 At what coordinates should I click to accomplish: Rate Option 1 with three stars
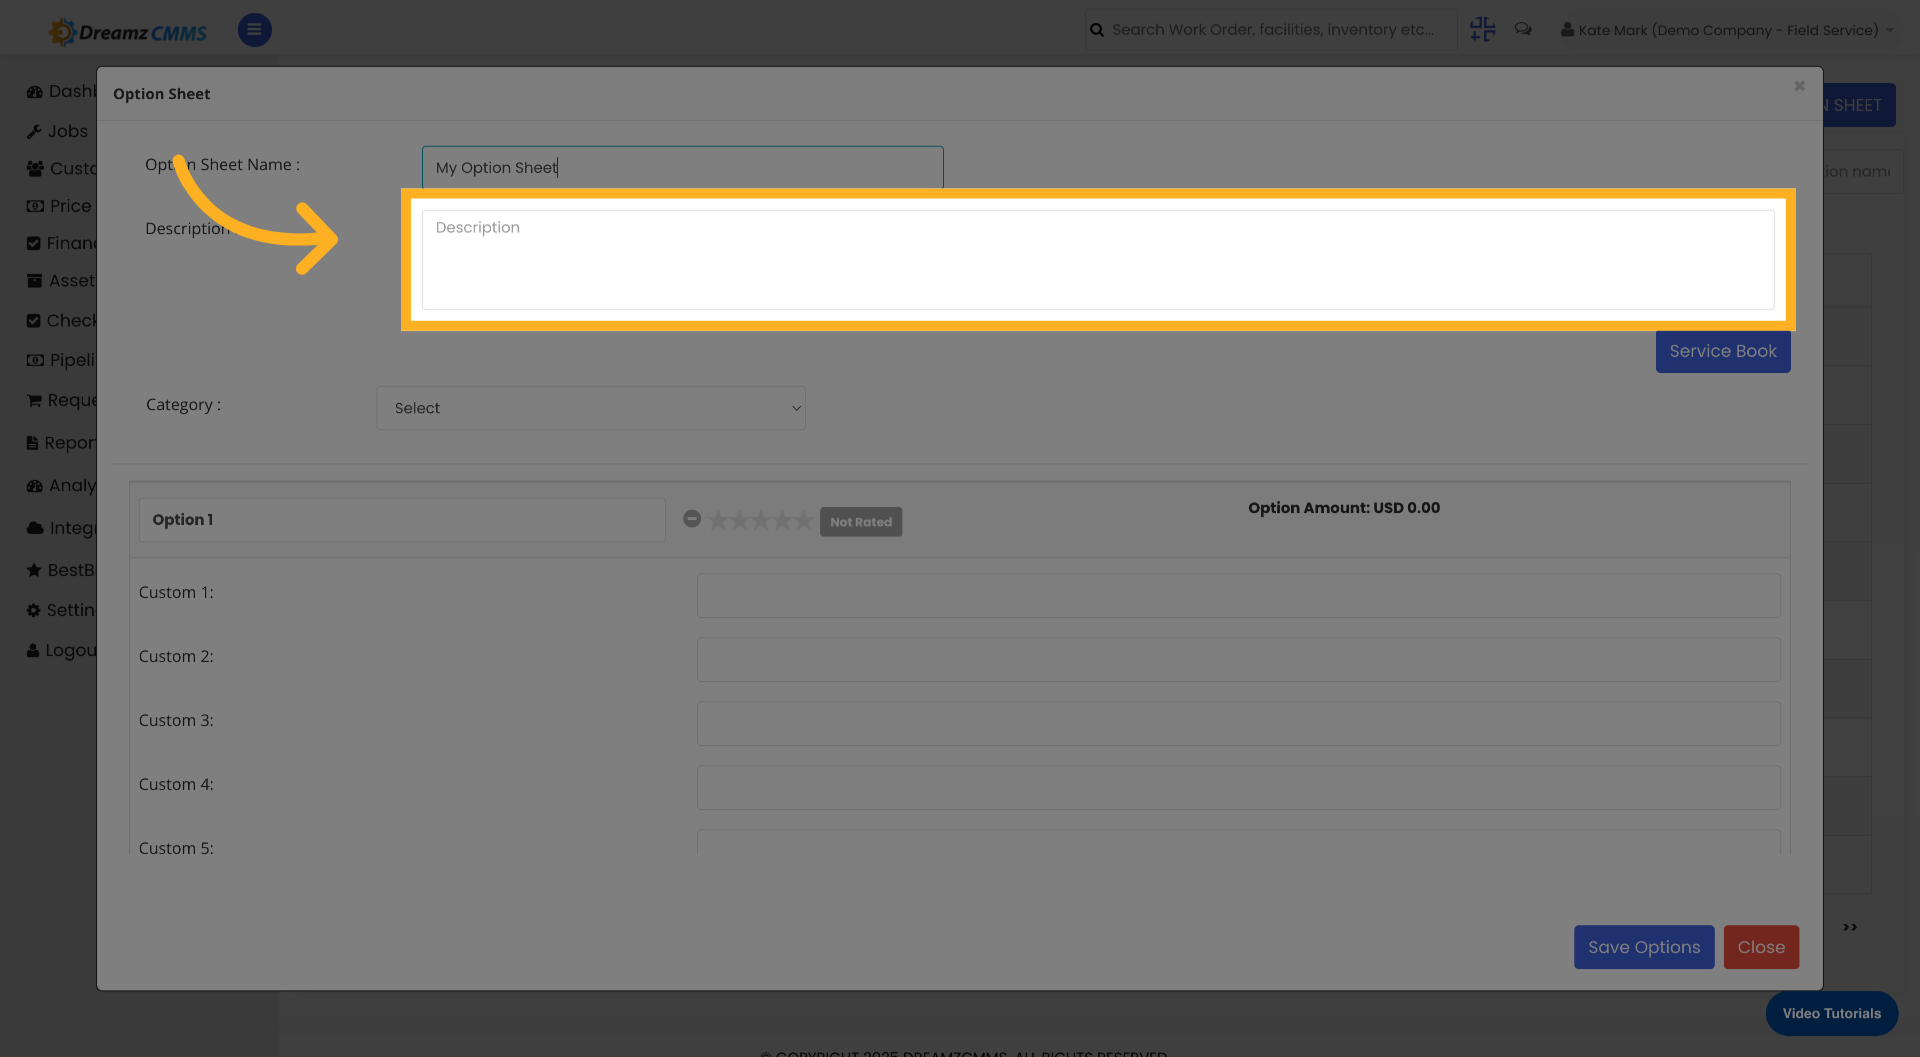point(760,519)
